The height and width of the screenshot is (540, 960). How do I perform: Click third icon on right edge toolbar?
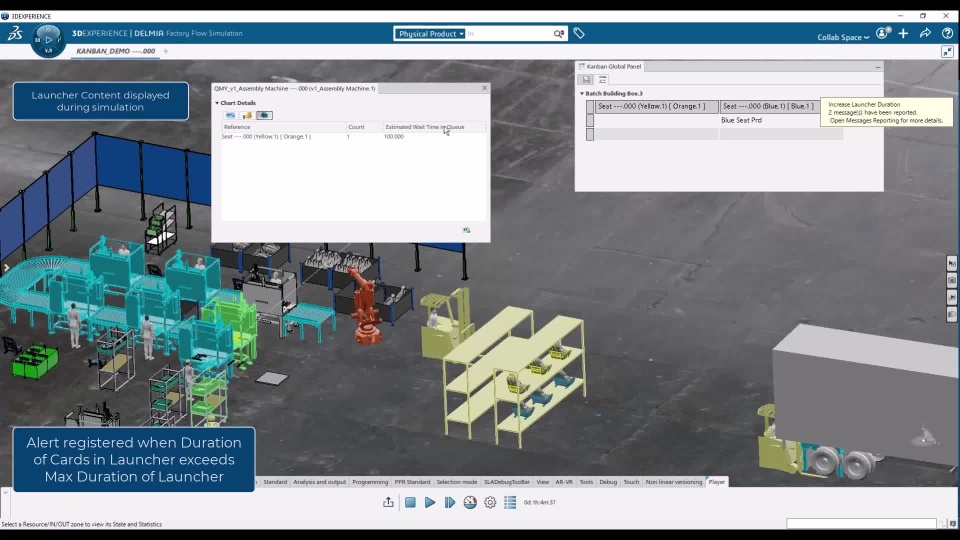click(x=952, y=298)
